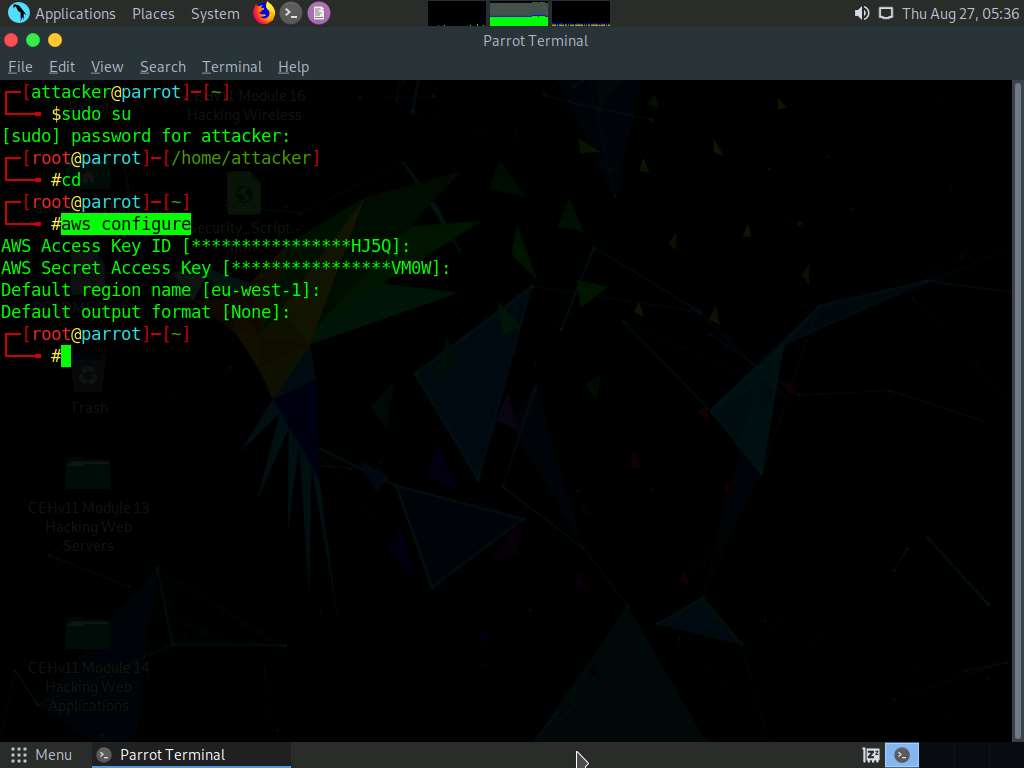Open the Places menu in the top panel

[152, 13]
